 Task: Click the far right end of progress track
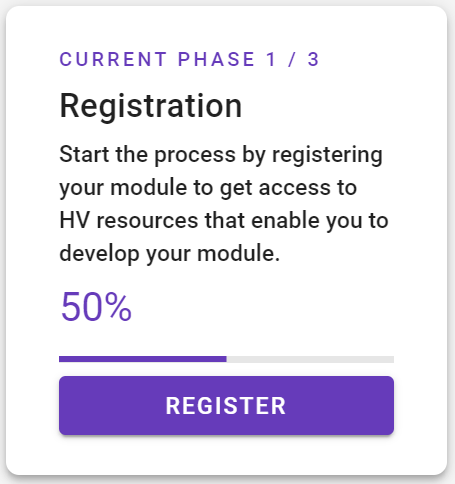click(392, 359)
